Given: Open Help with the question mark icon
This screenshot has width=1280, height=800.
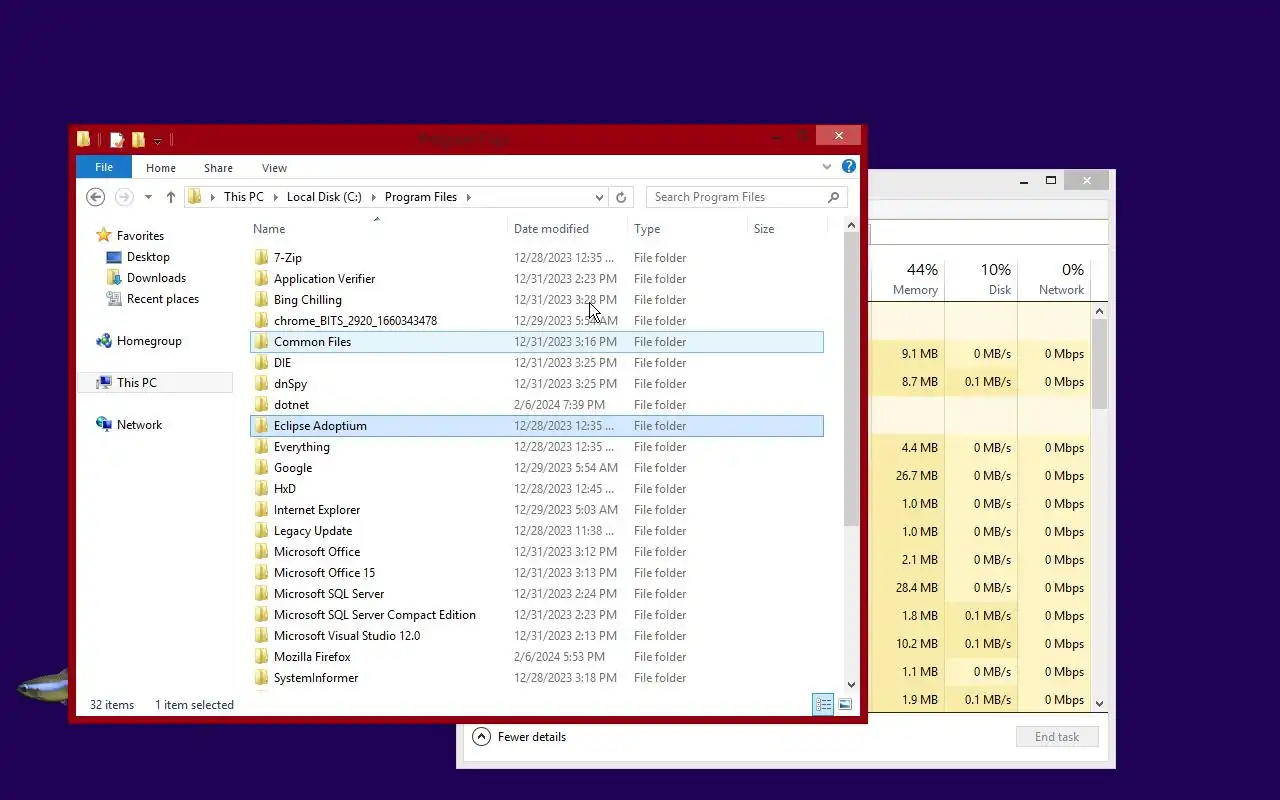Looking at the screenshot, I should [849, 167].
